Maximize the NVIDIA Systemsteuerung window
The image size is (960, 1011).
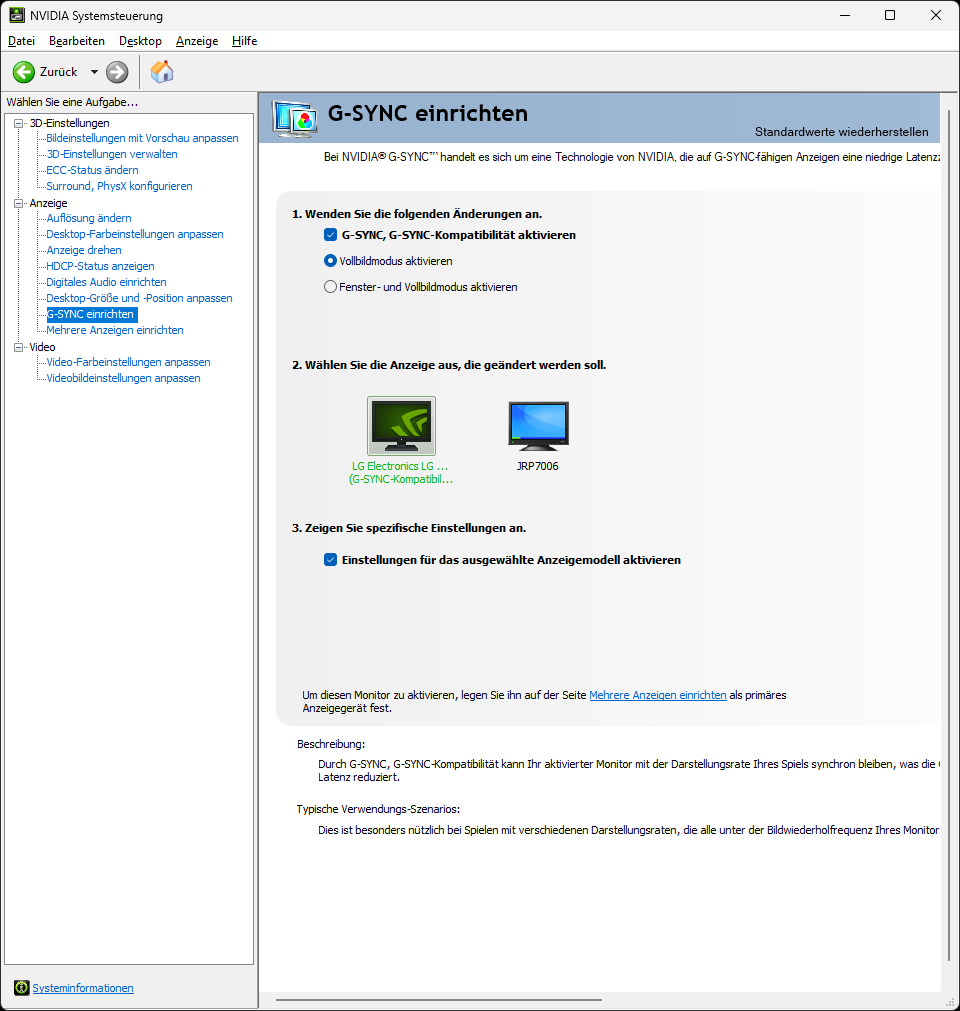[x=890, y=15]
